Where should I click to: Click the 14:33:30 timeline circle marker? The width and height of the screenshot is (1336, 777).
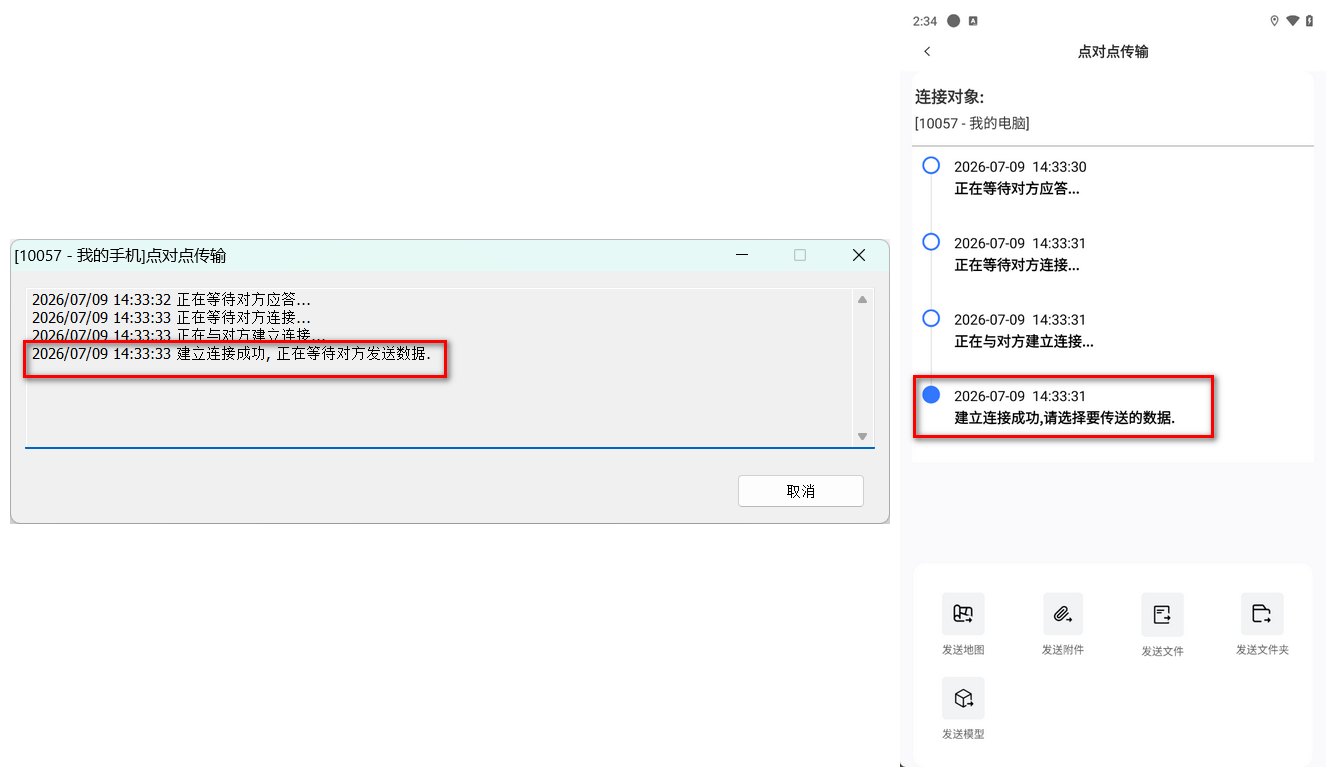point(931,166)
